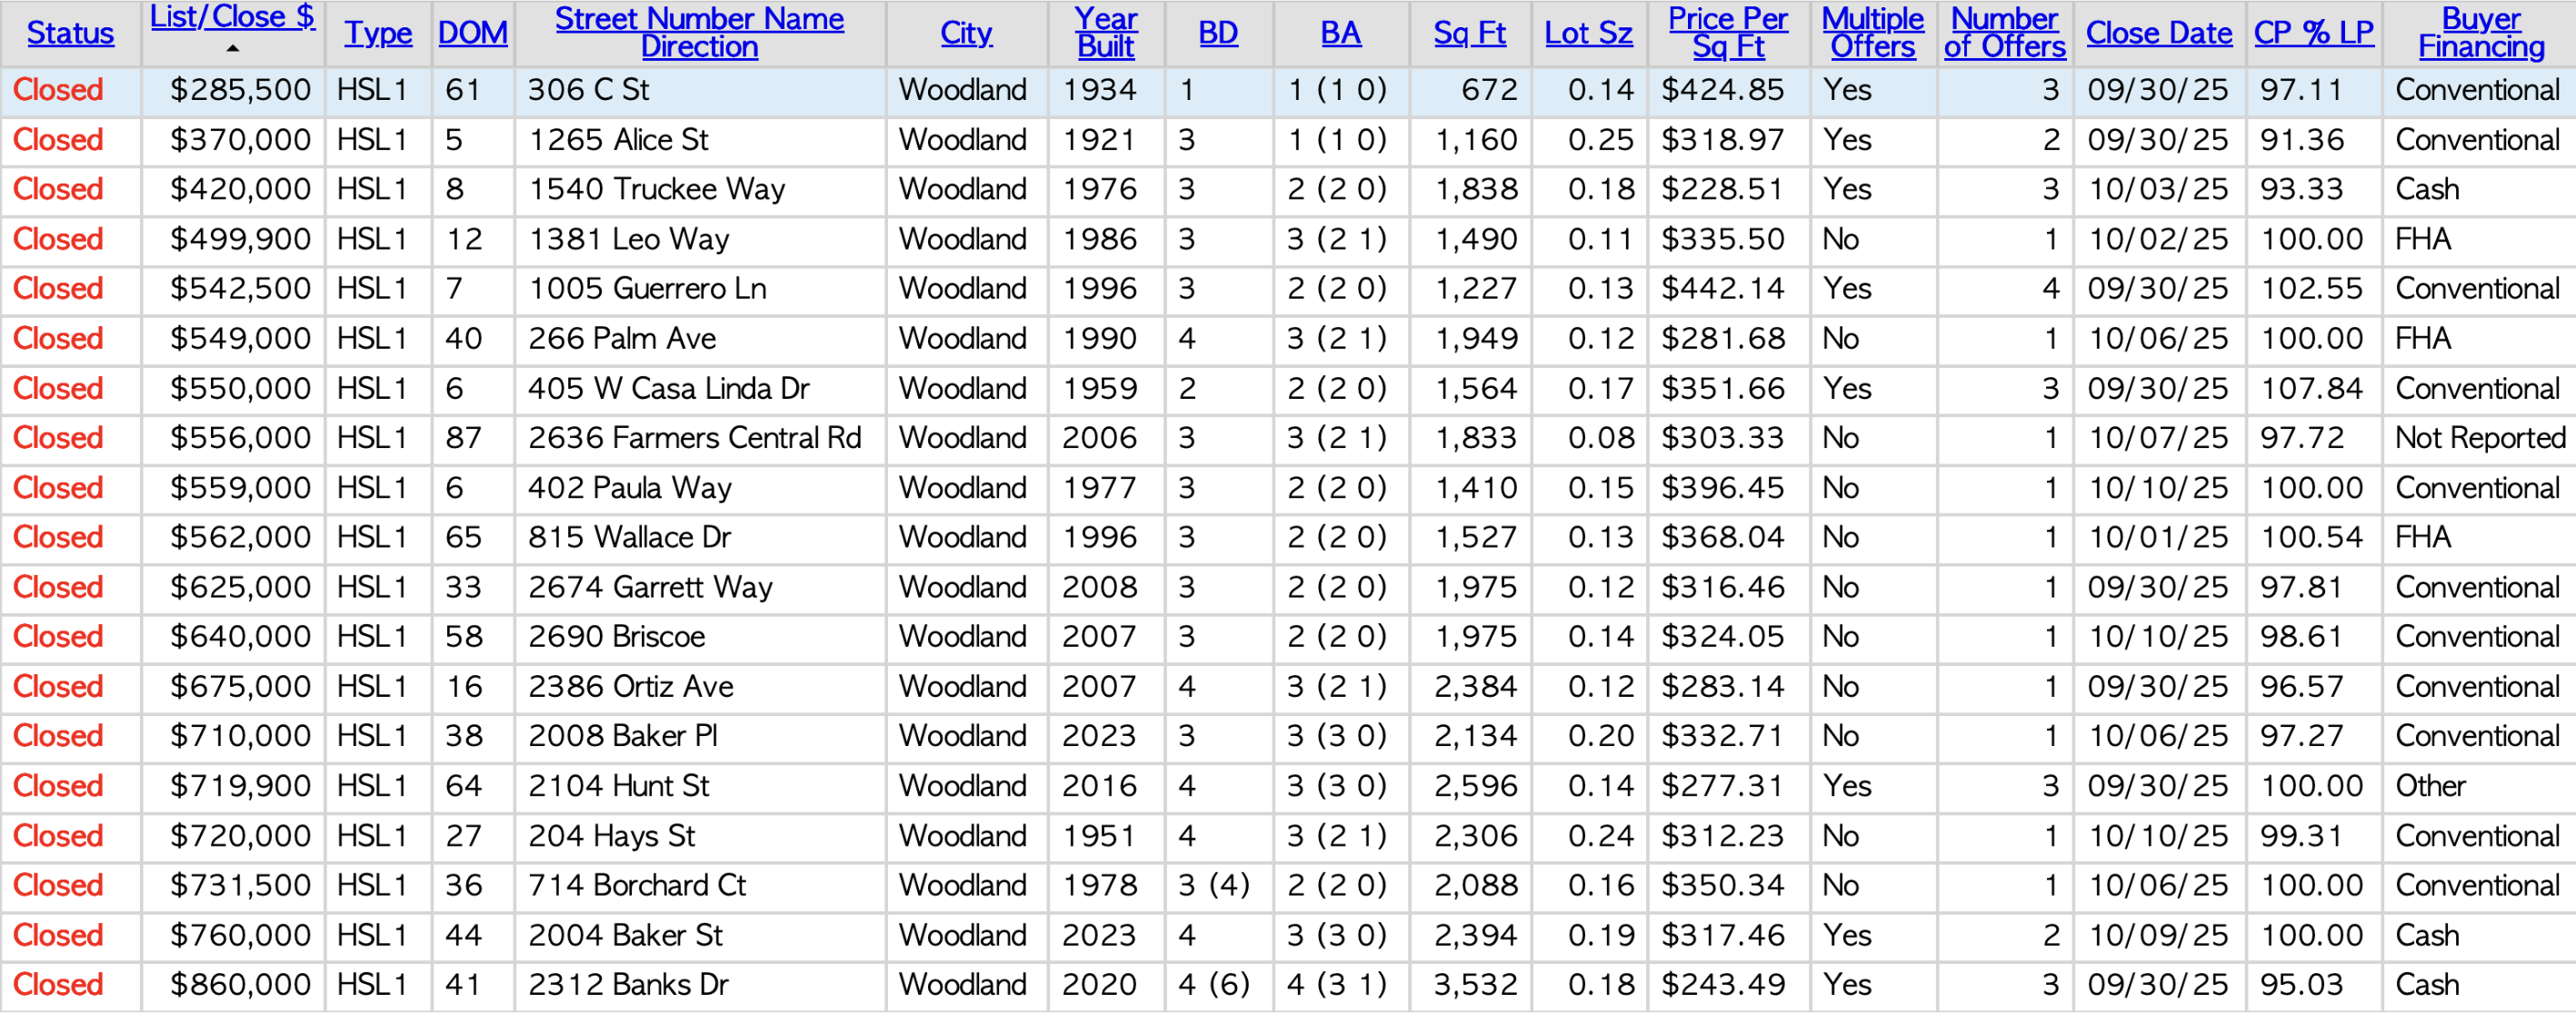Click the Type column header link

coord(377,33)
